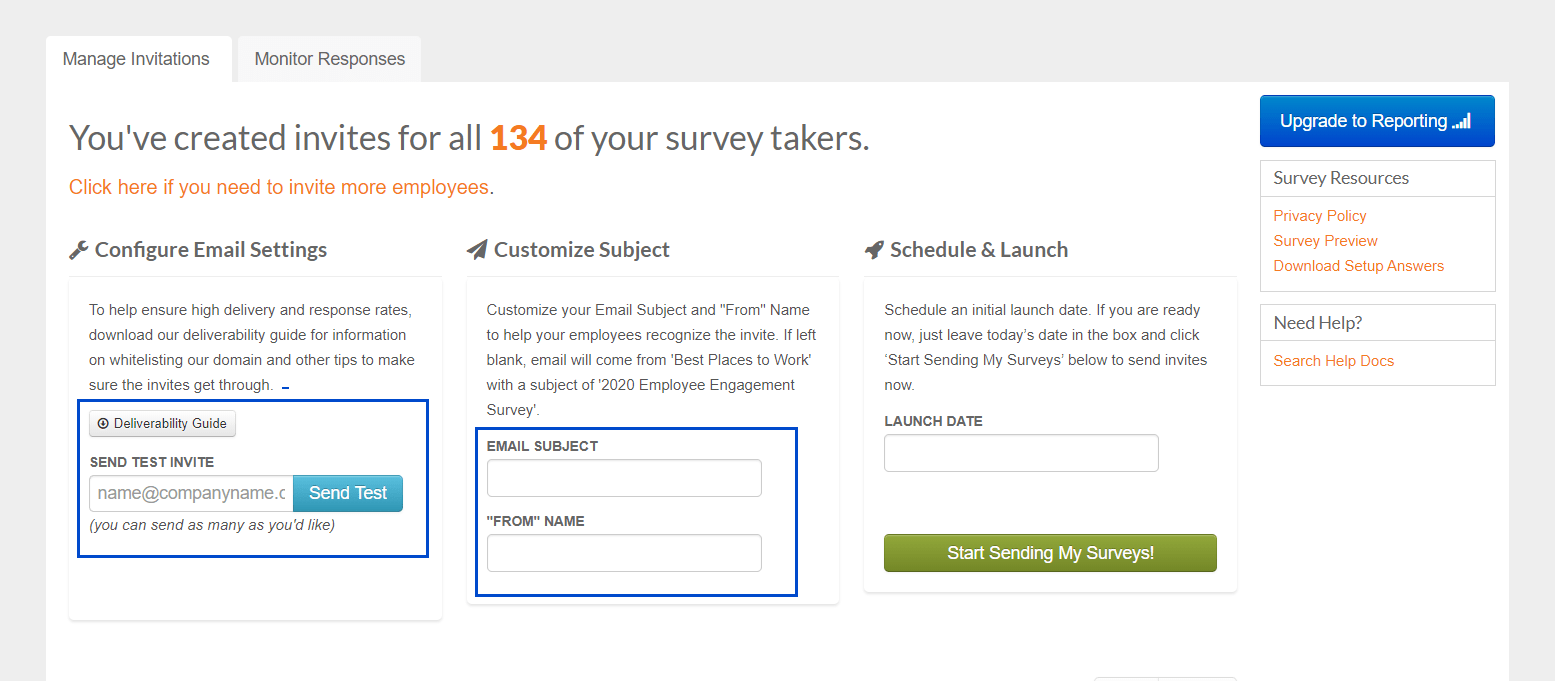Click the wrench icon beside Configure Email Settings
This screenshot has width=1555, height=681.
pyautogui.click(x=79, y=249)
